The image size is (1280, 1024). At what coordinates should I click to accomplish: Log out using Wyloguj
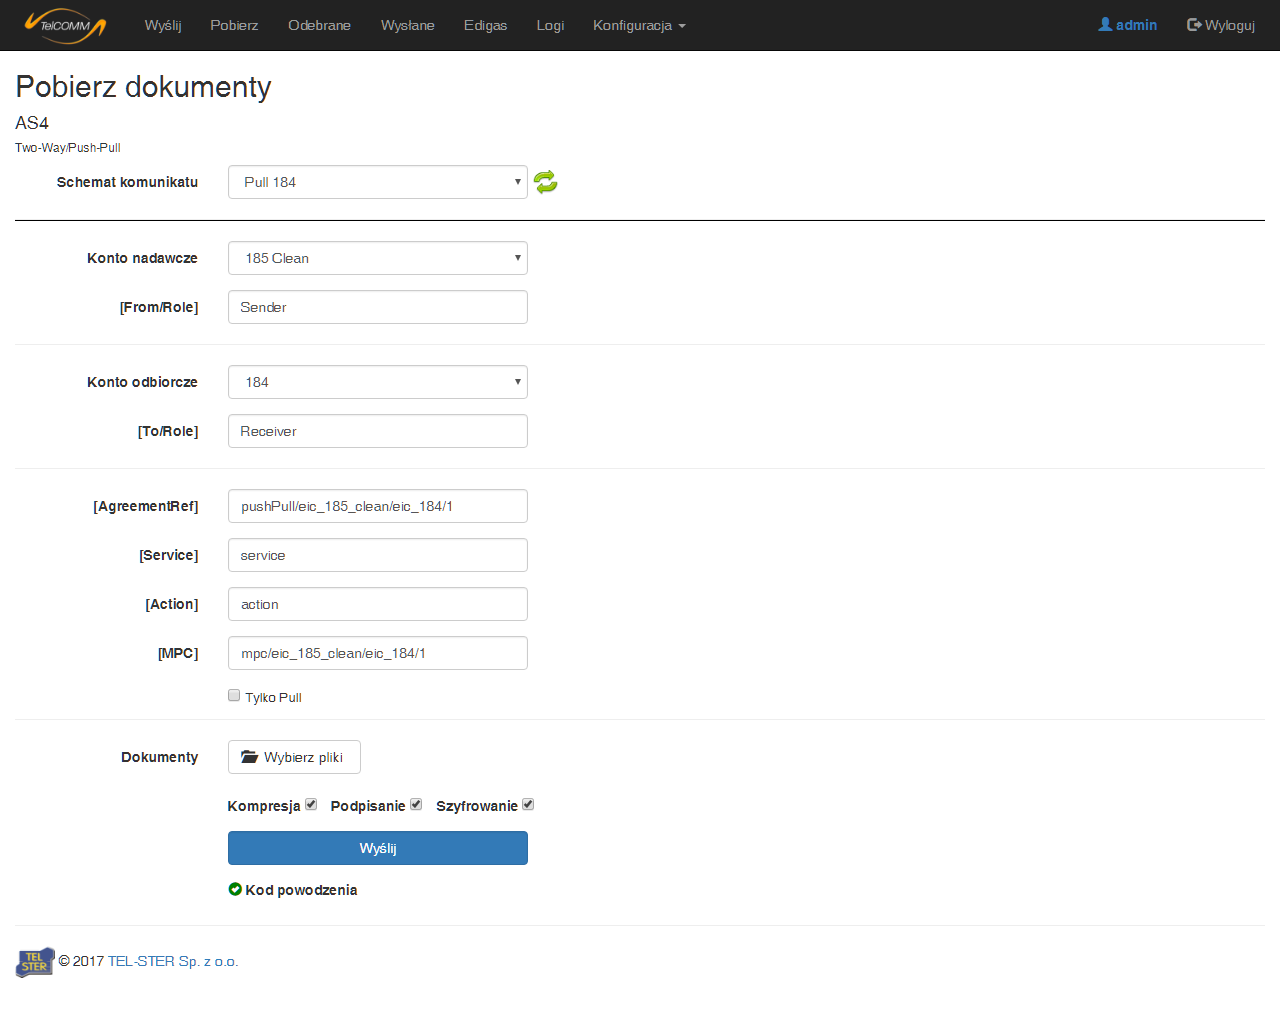point(1220,25)
